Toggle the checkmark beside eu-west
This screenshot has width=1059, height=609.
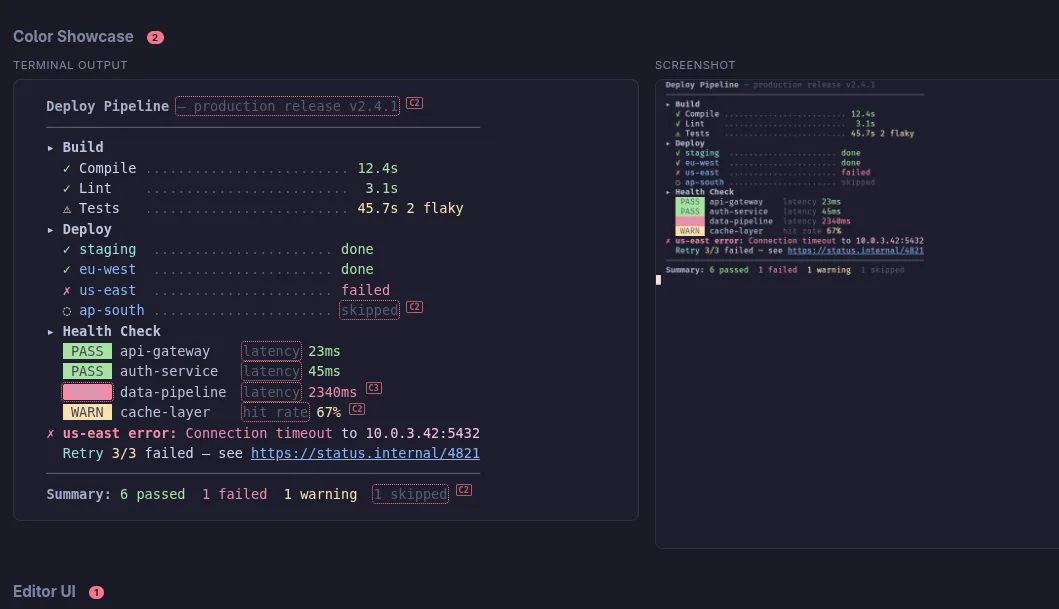[66, 269]
